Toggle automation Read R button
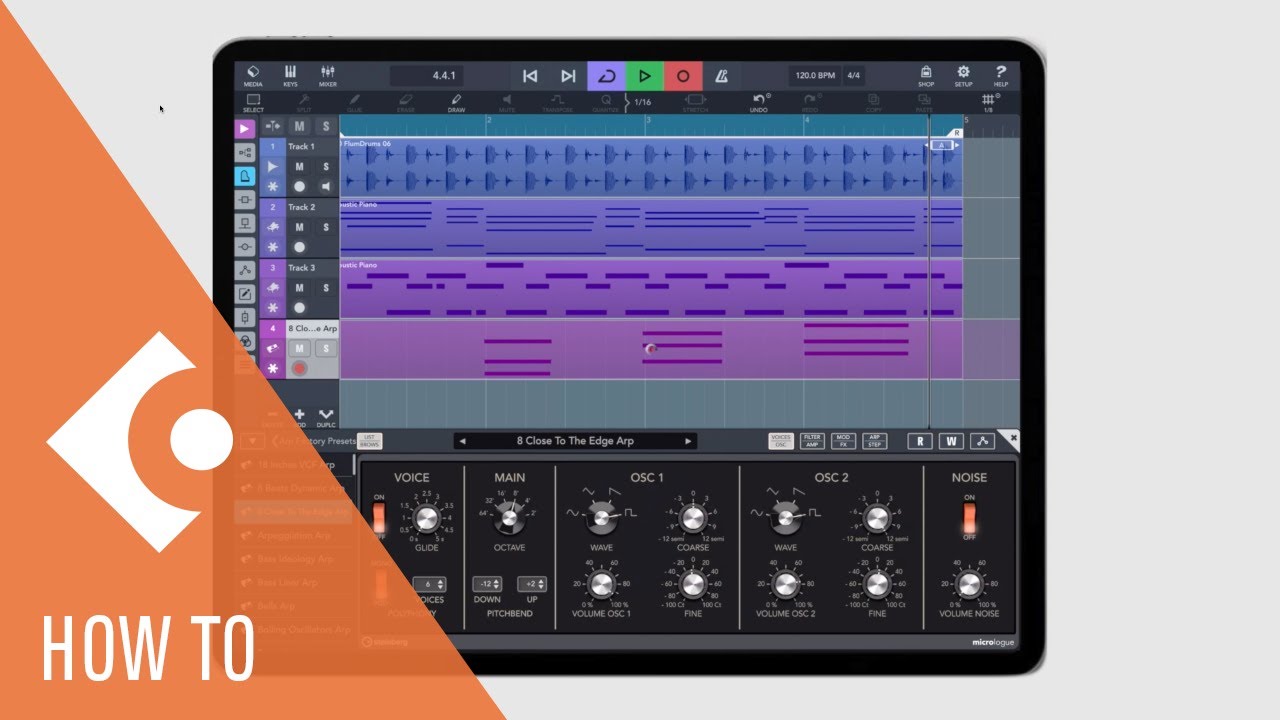Screen dimensions: 1280x720 click(919, 441)
